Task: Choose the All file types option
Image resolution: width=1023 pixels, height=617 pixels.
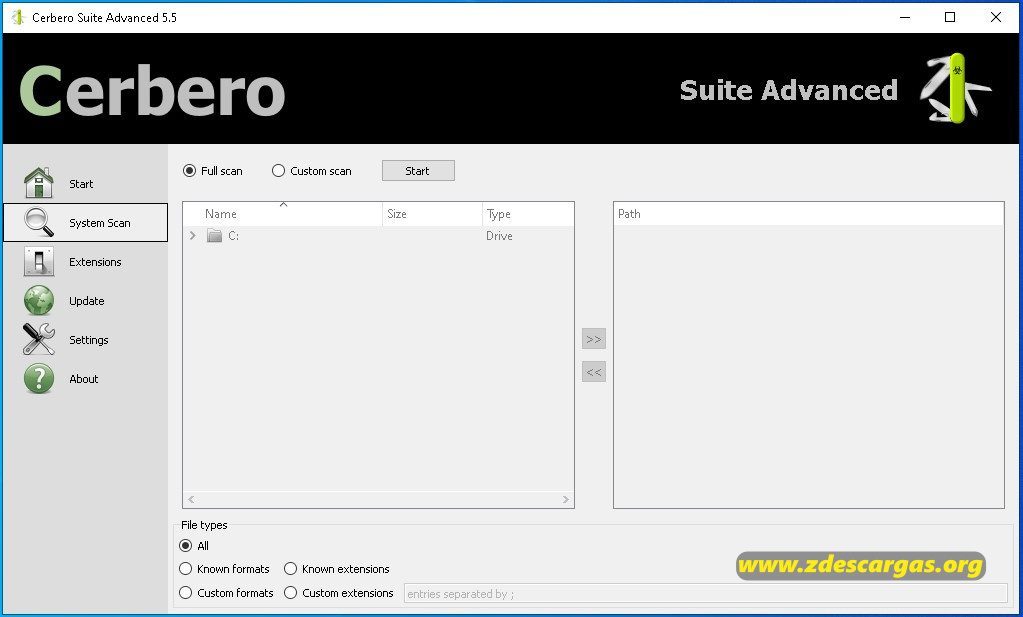Action: [185, 546]
